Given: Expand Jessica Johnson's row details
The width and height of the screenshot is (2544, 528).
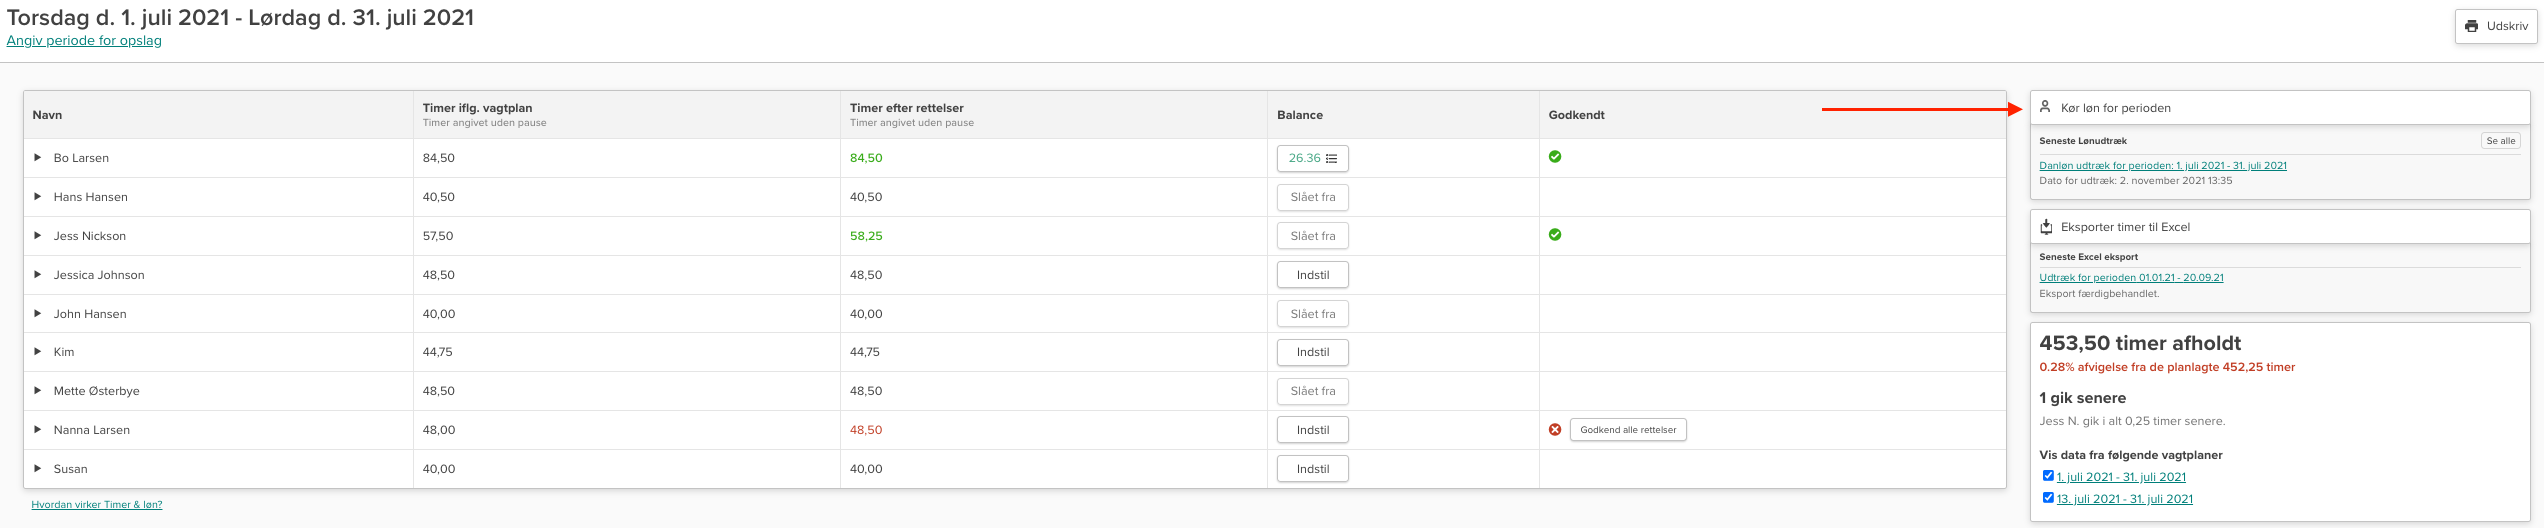Looking at the screenshot, I should [x=38, y=275].
